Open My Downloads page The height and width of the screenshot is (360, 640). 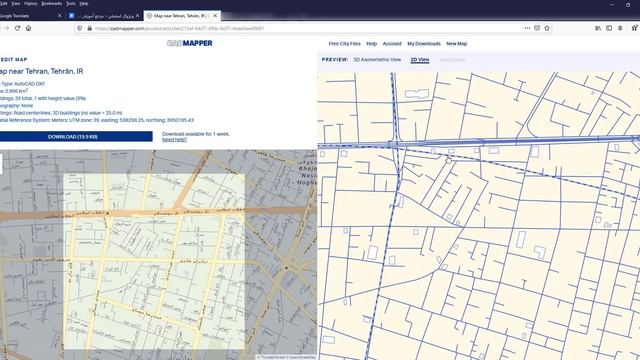pyautogui.click(x=424, y=44)
